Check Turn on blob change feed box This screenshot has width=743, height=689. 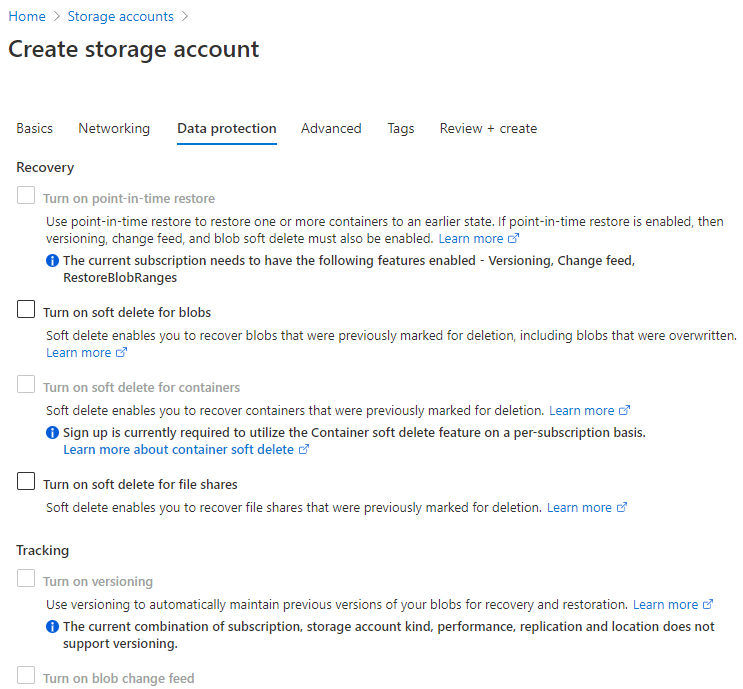tap(26, 677)
